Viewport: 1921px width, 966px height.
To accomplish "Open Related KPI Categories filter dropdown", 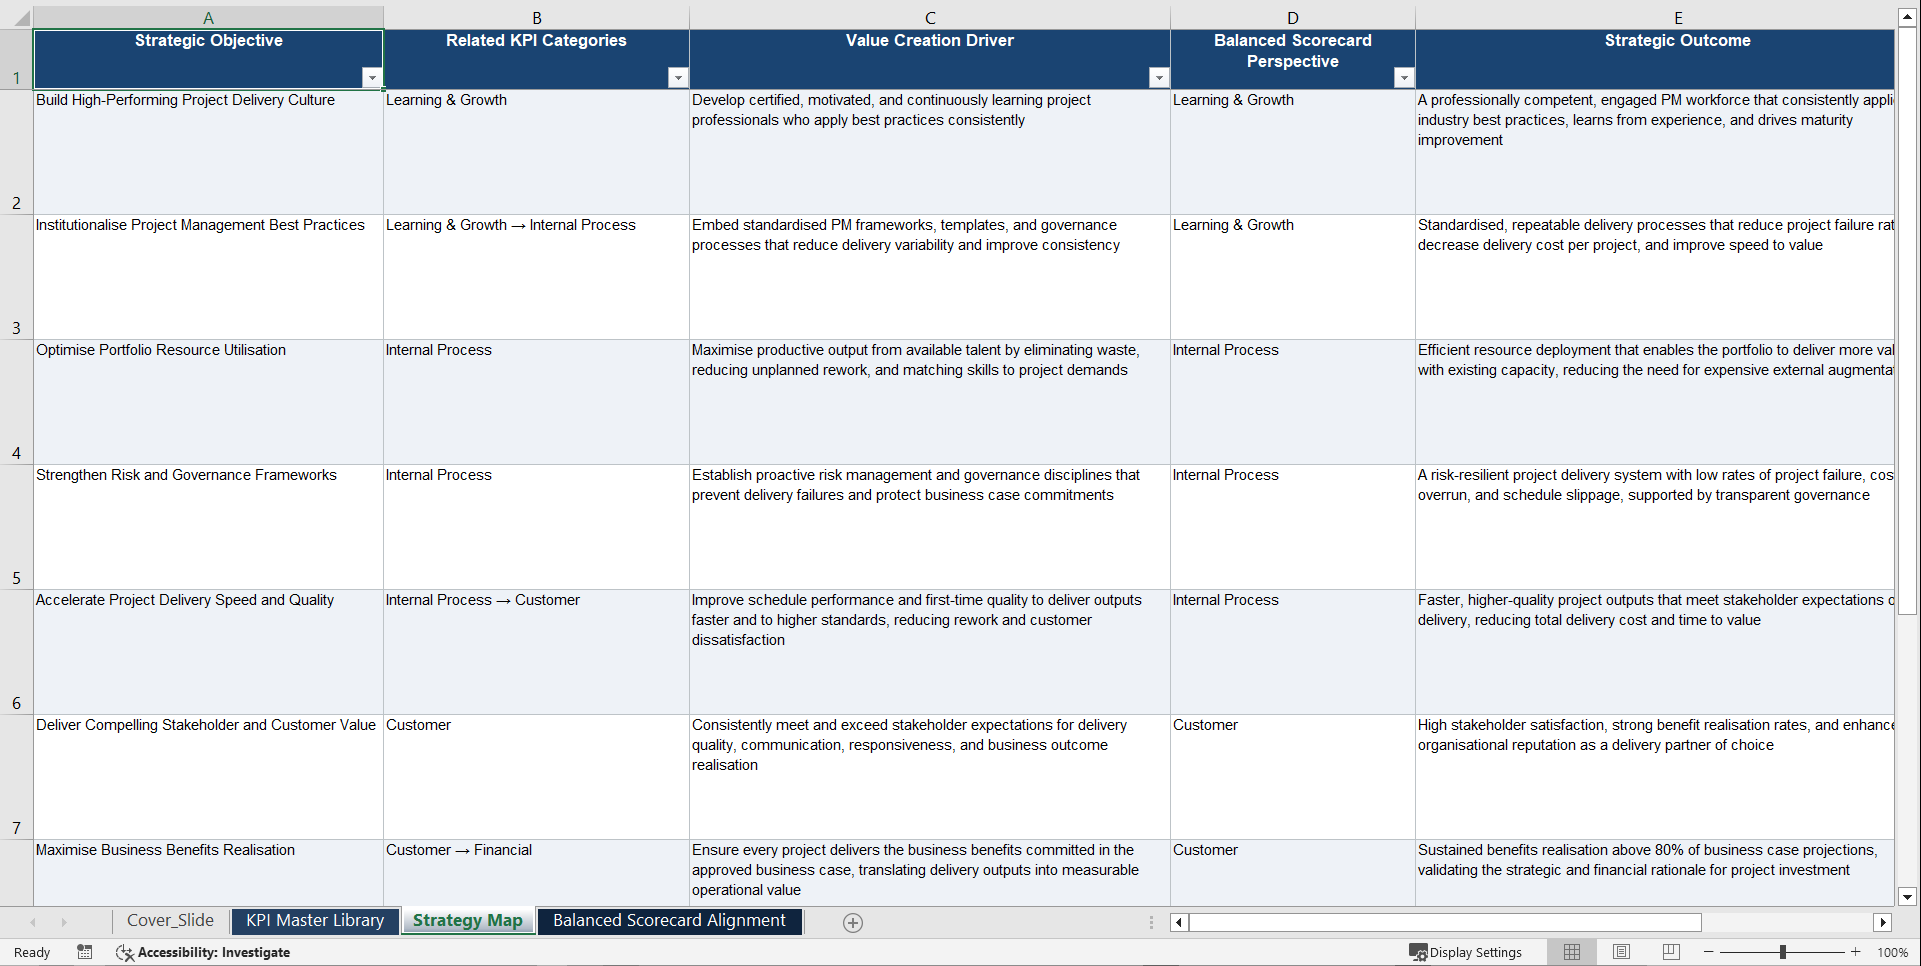I will (x=678, y=78).
